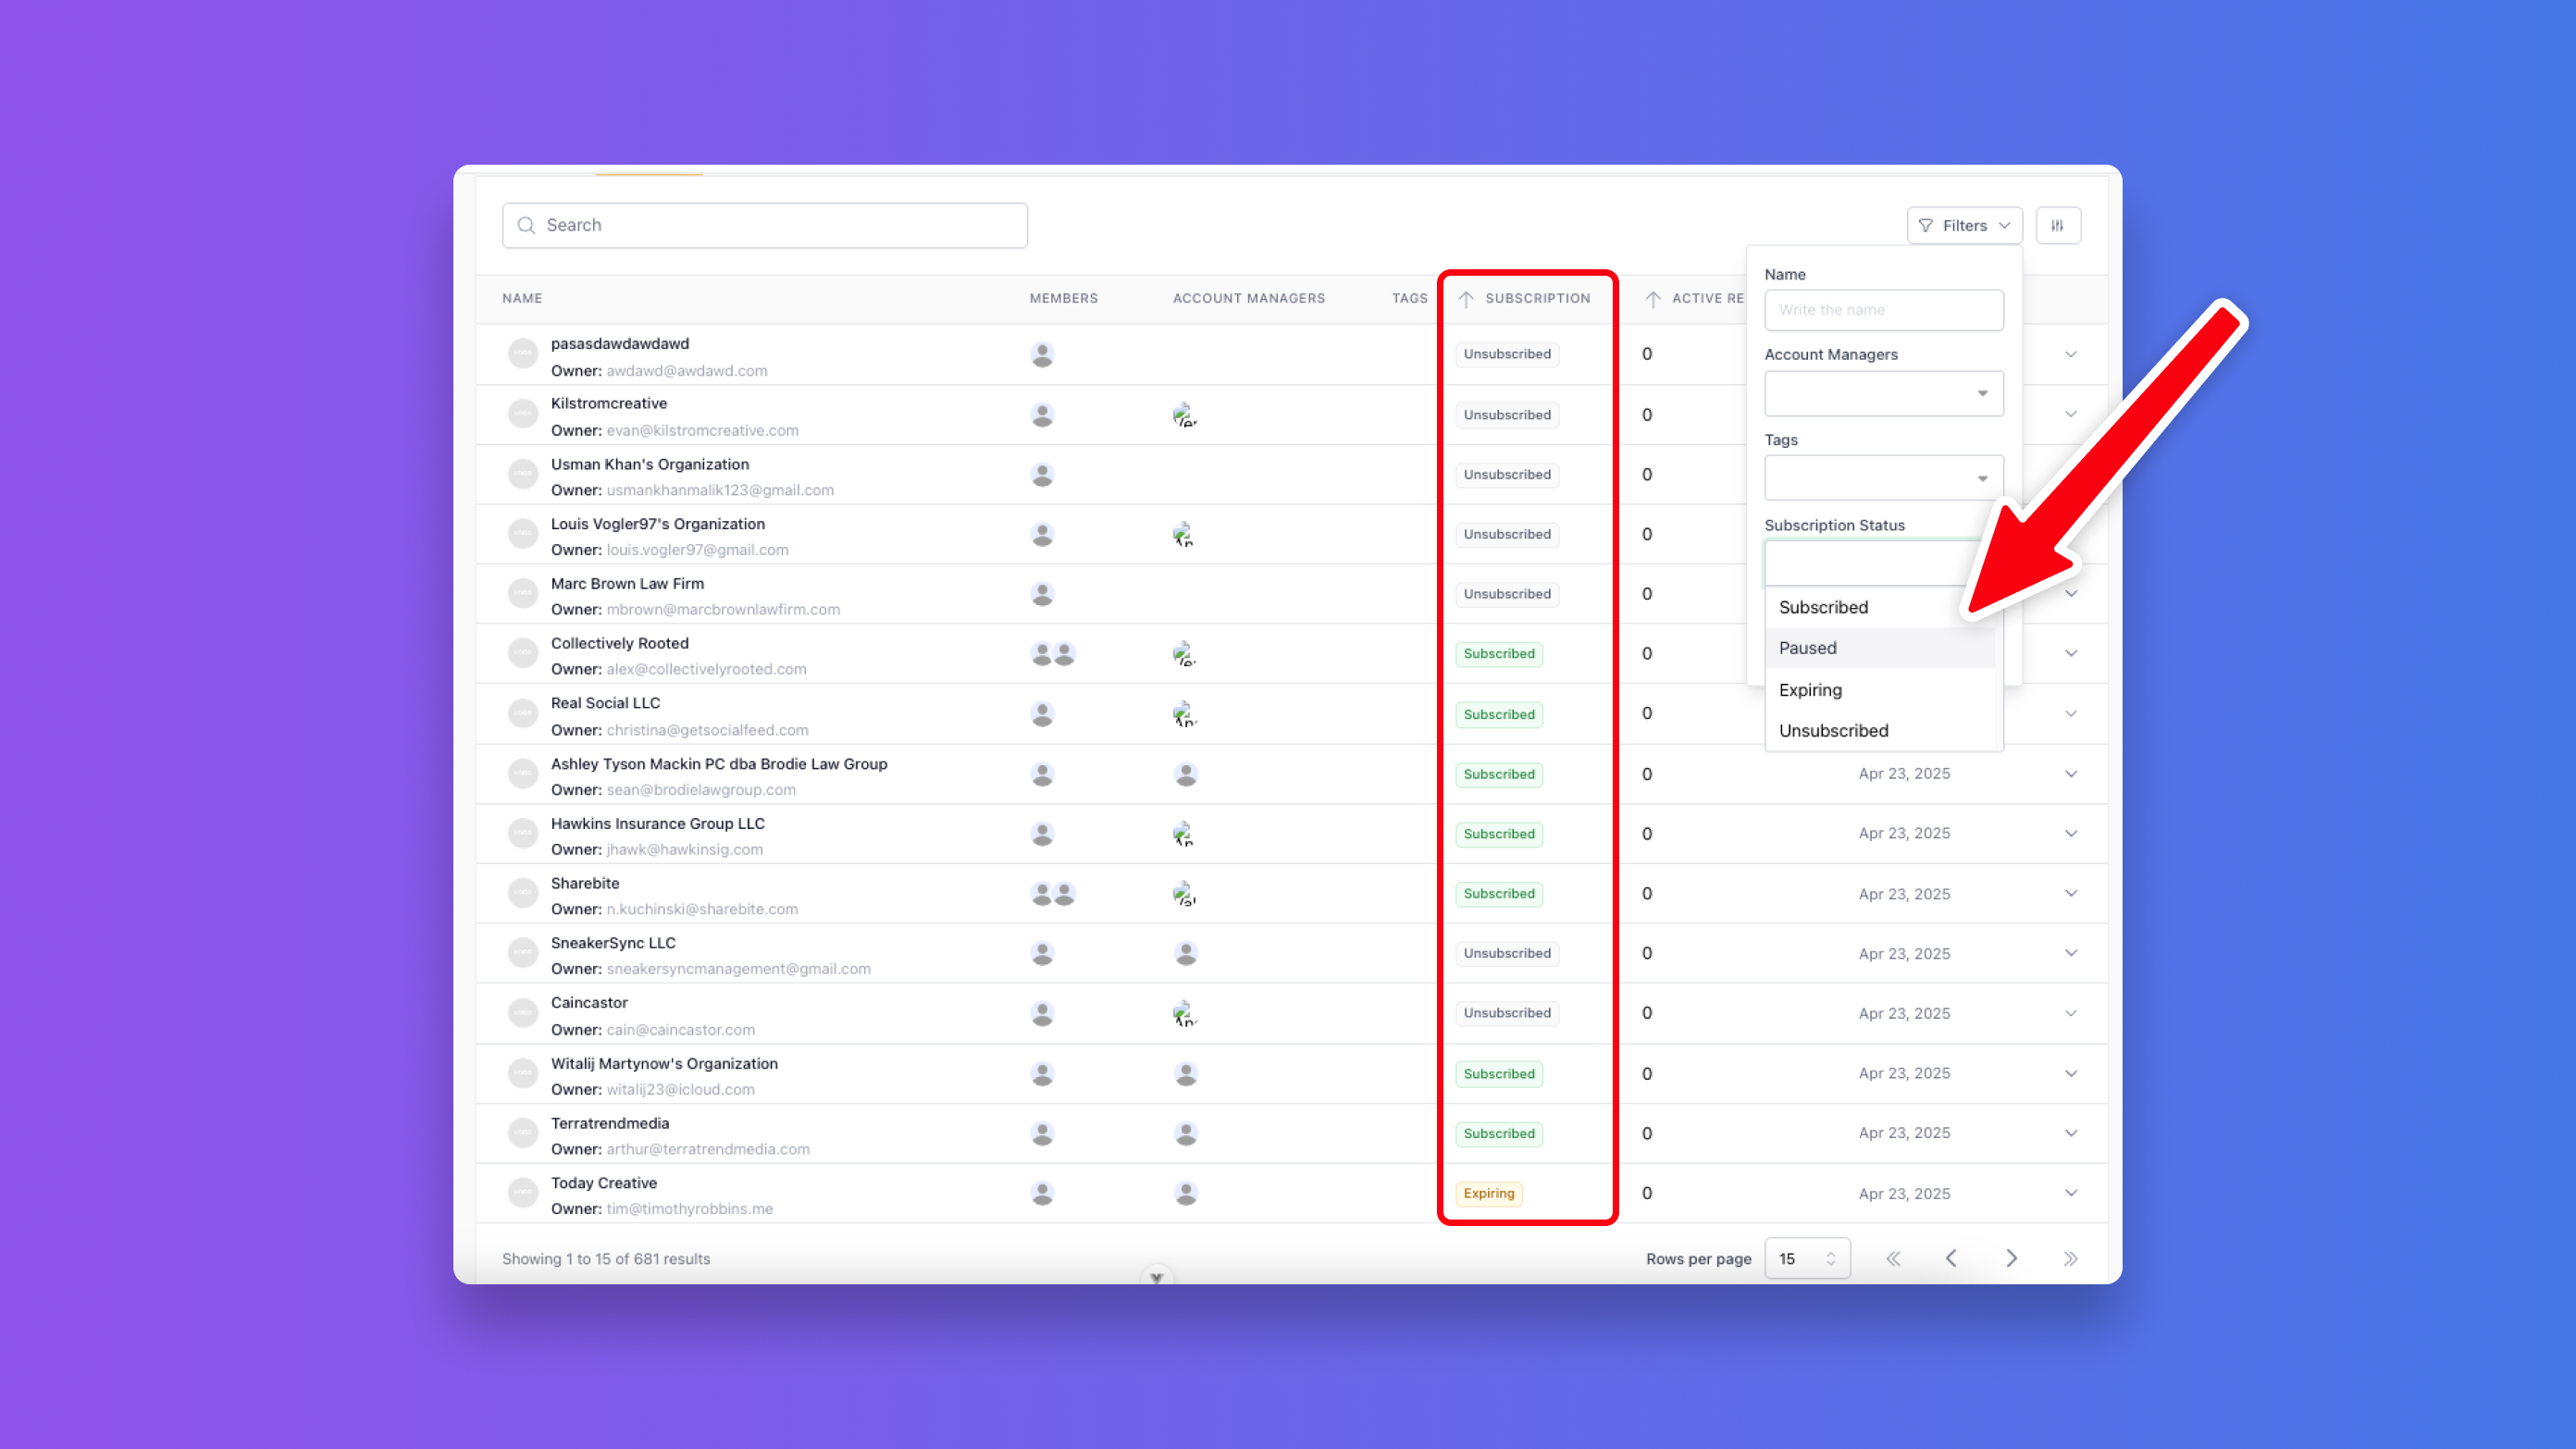This screenshot has height=1449, width=2576.
Task: Click Kilstromcreative's account manager avatar
Action: [1185, 415]
